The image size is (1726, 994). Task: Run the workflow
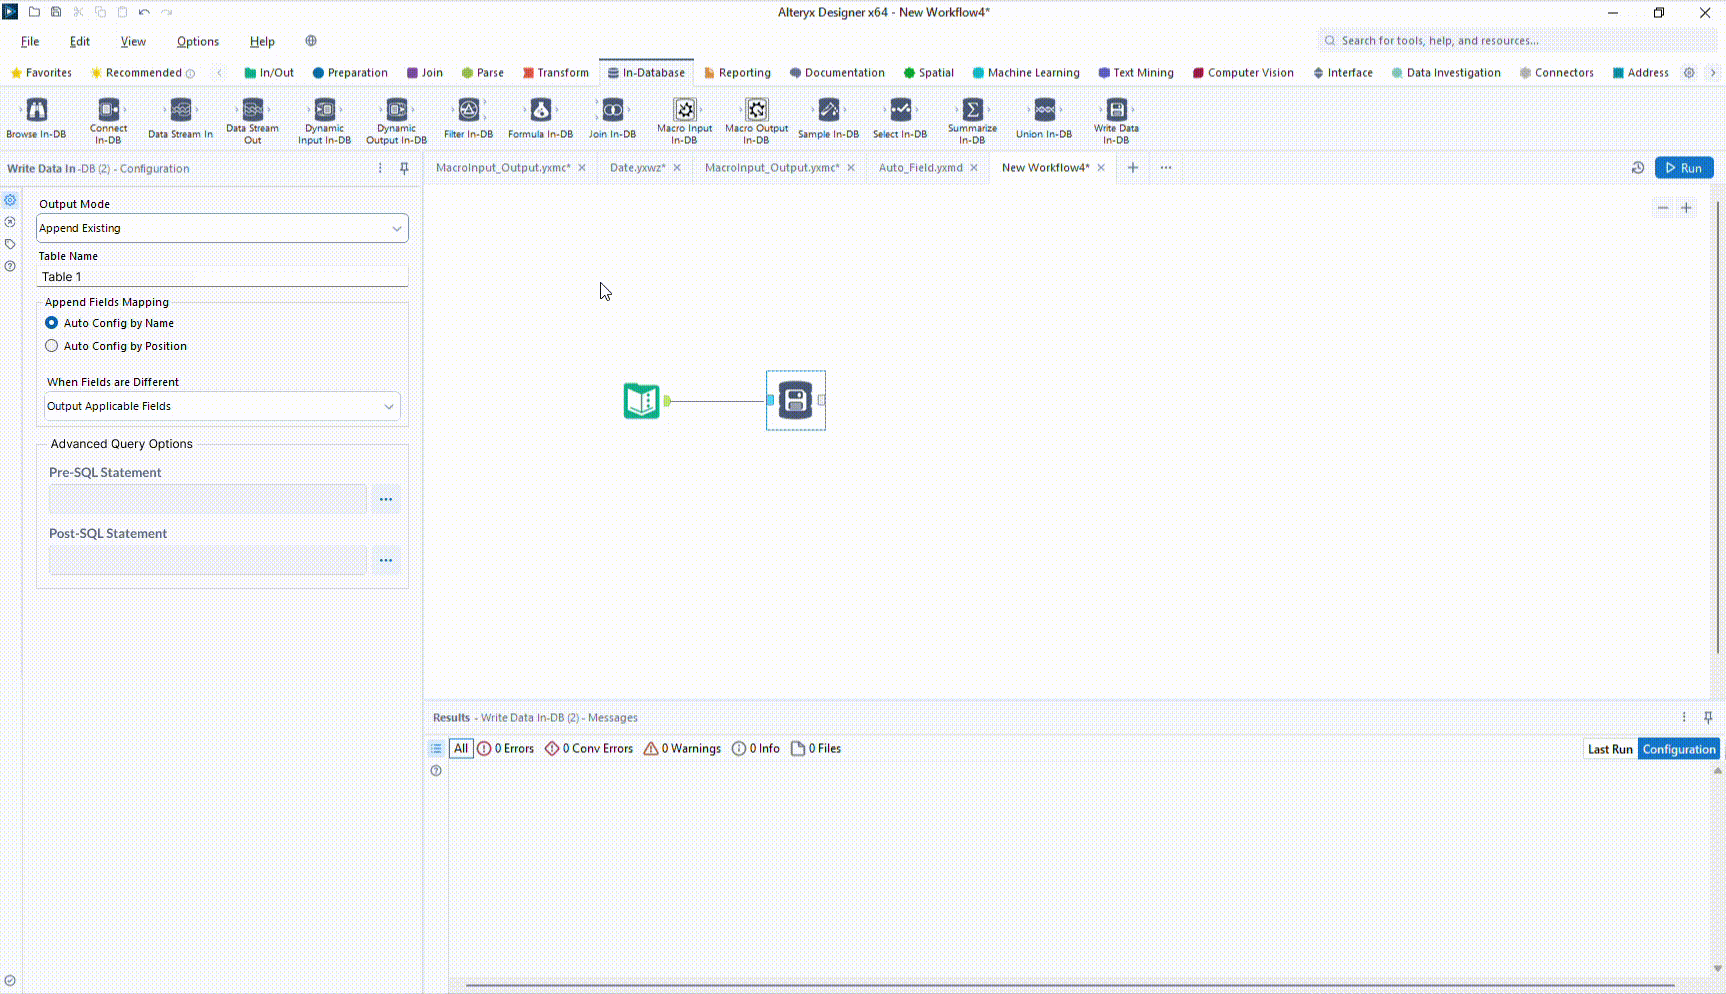point(1684,167)
